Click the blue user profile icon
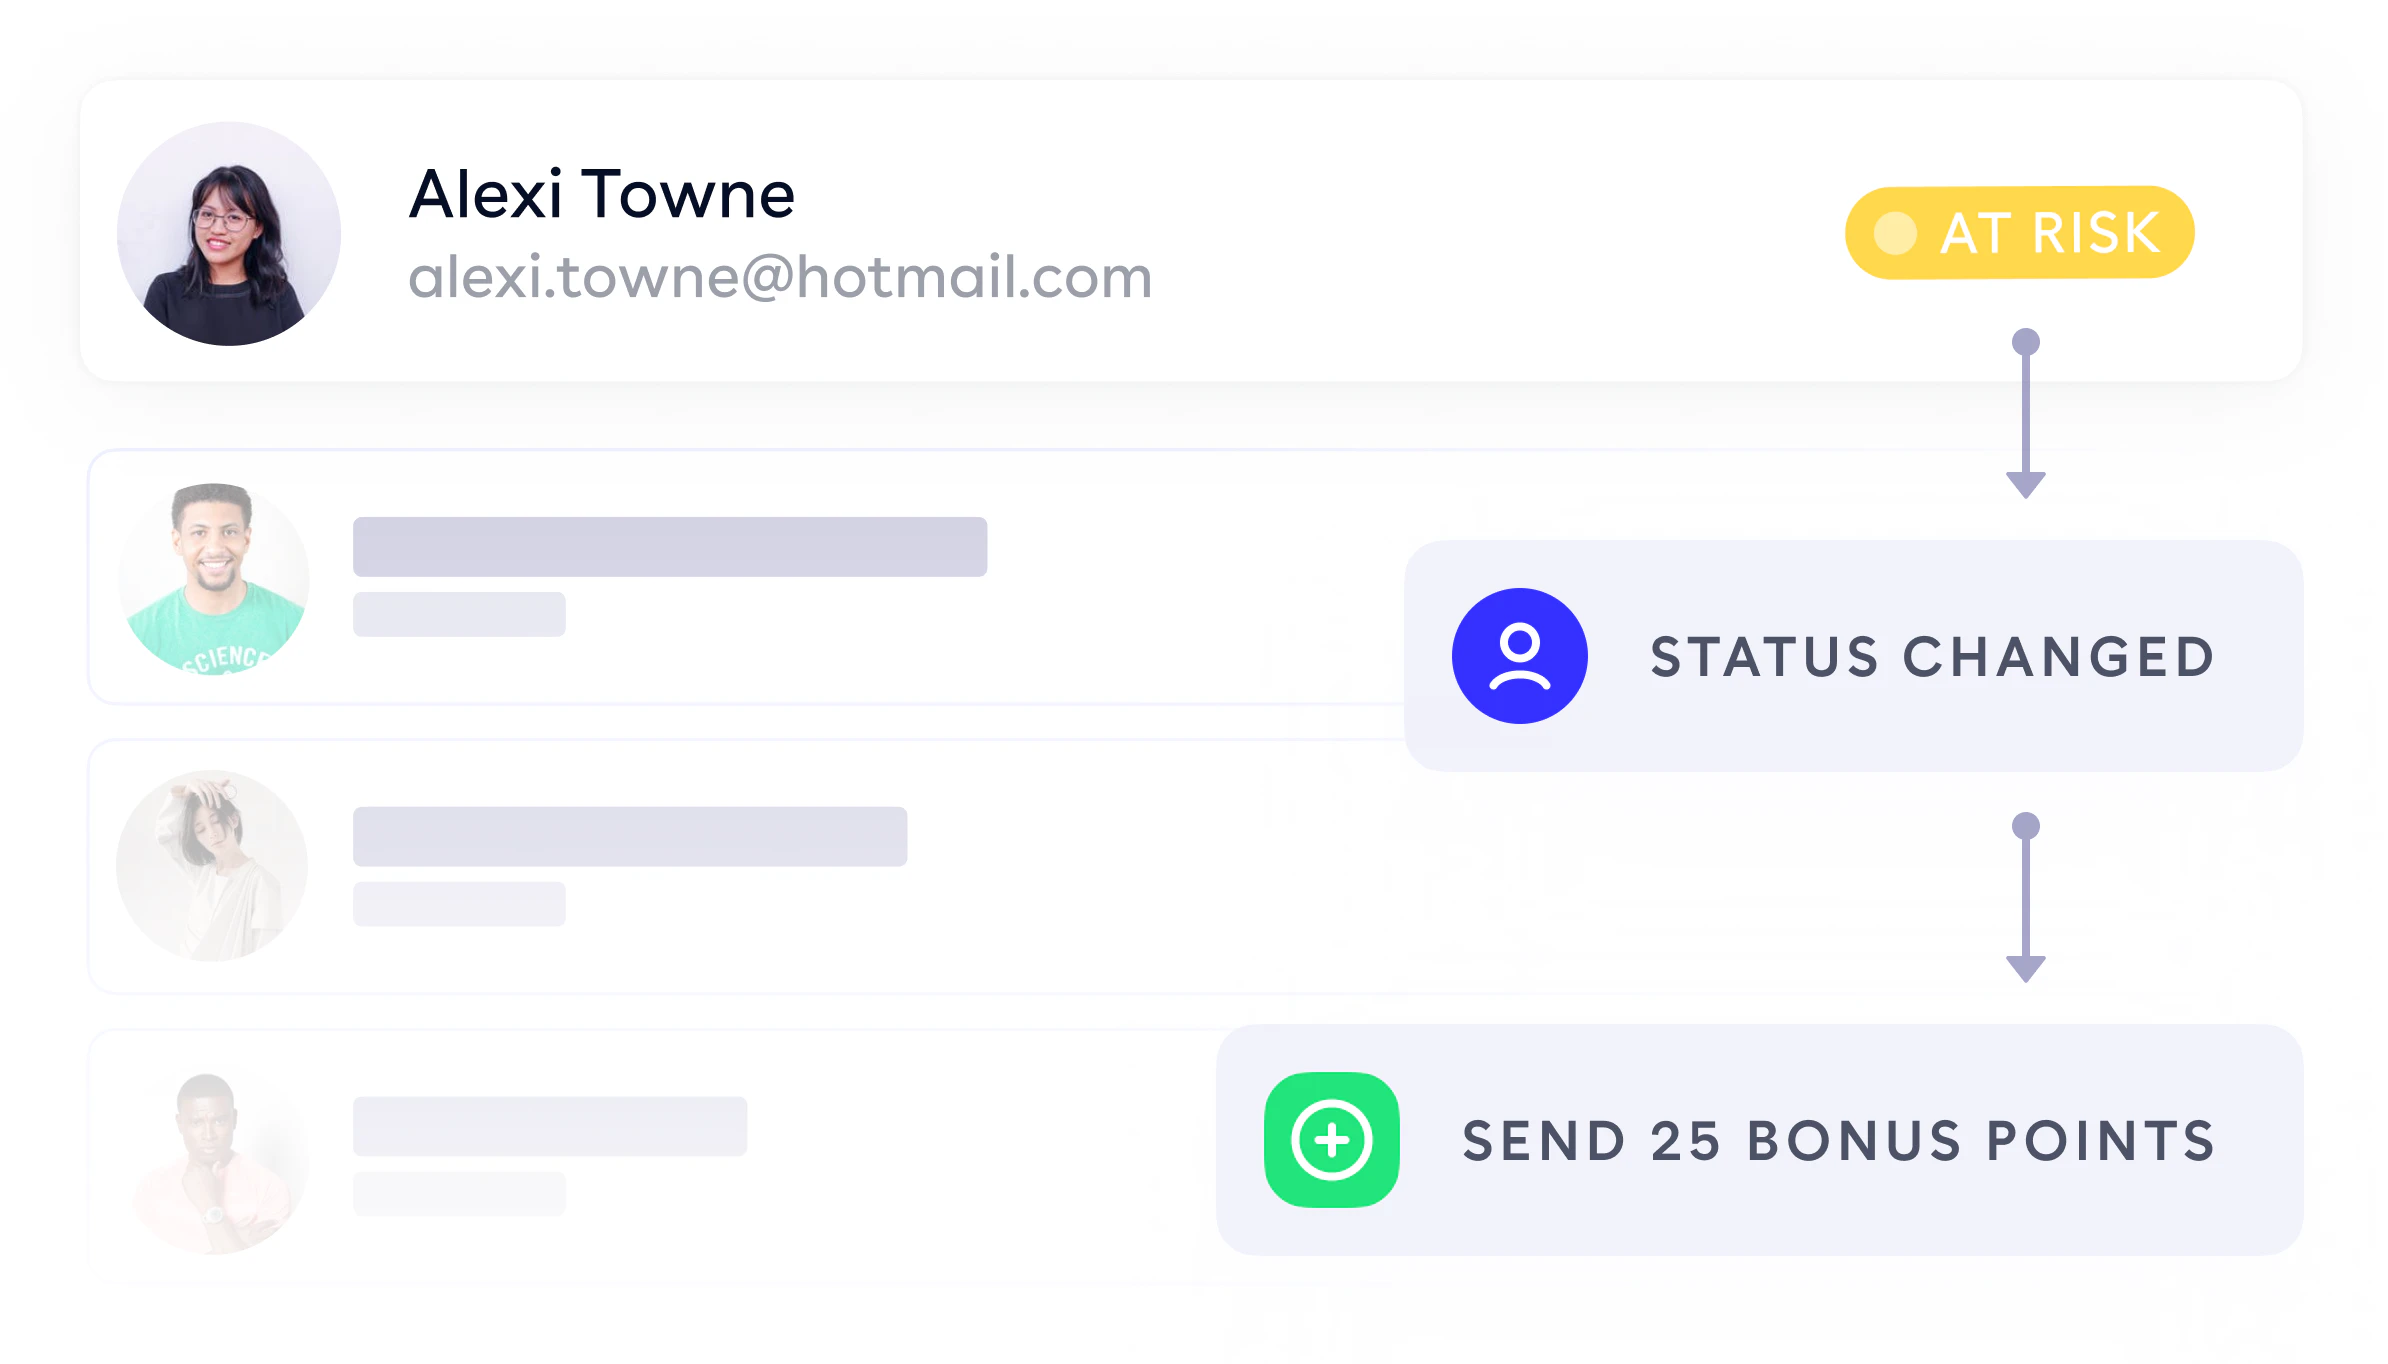This screenshot has height=1364, width=2388. (1519, 656)
